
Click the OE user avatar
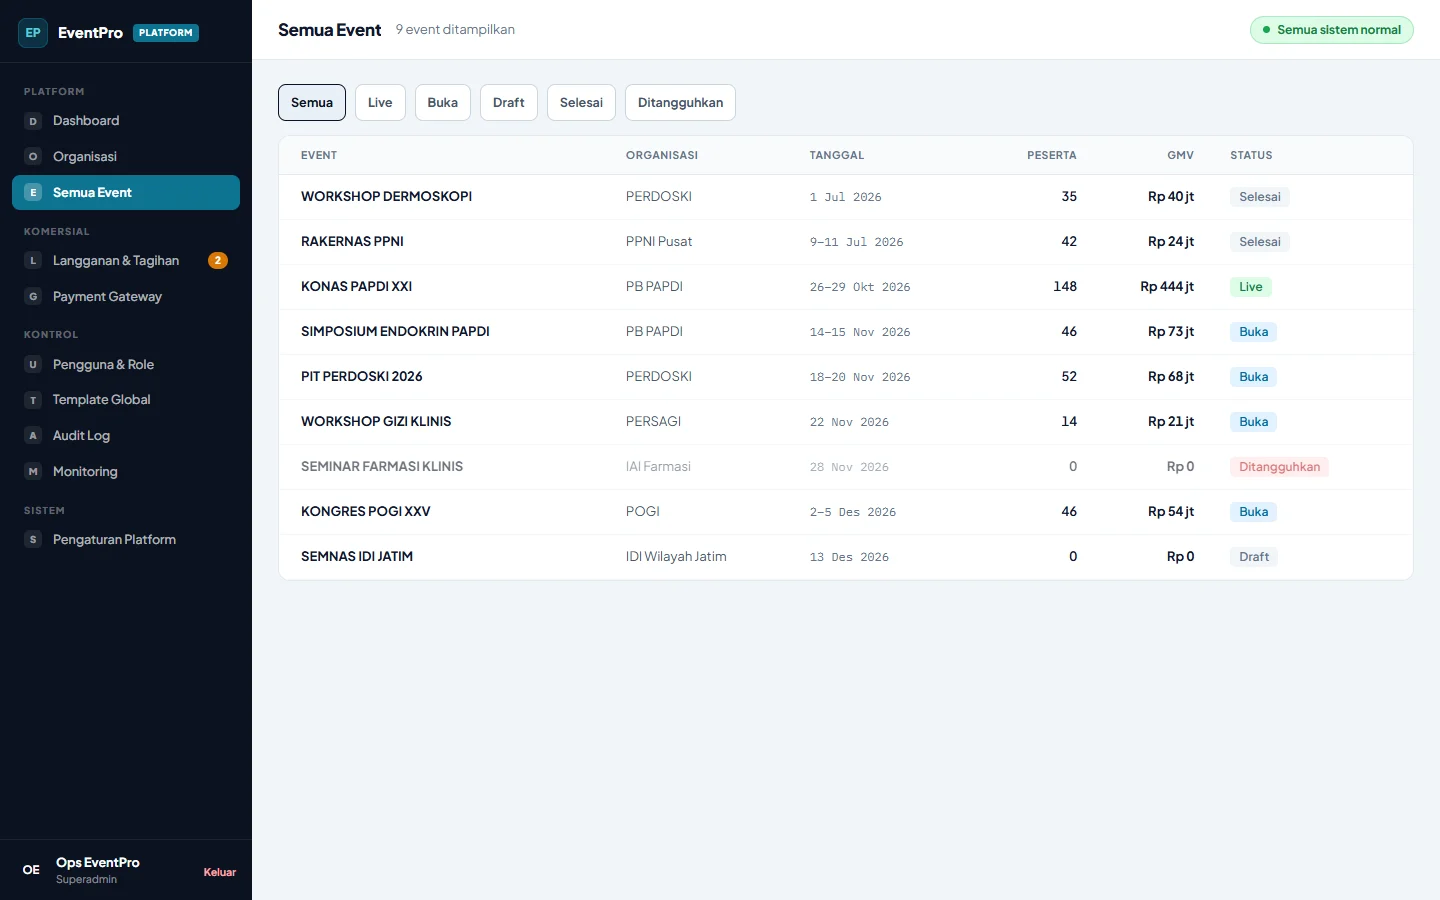[32, 870]
